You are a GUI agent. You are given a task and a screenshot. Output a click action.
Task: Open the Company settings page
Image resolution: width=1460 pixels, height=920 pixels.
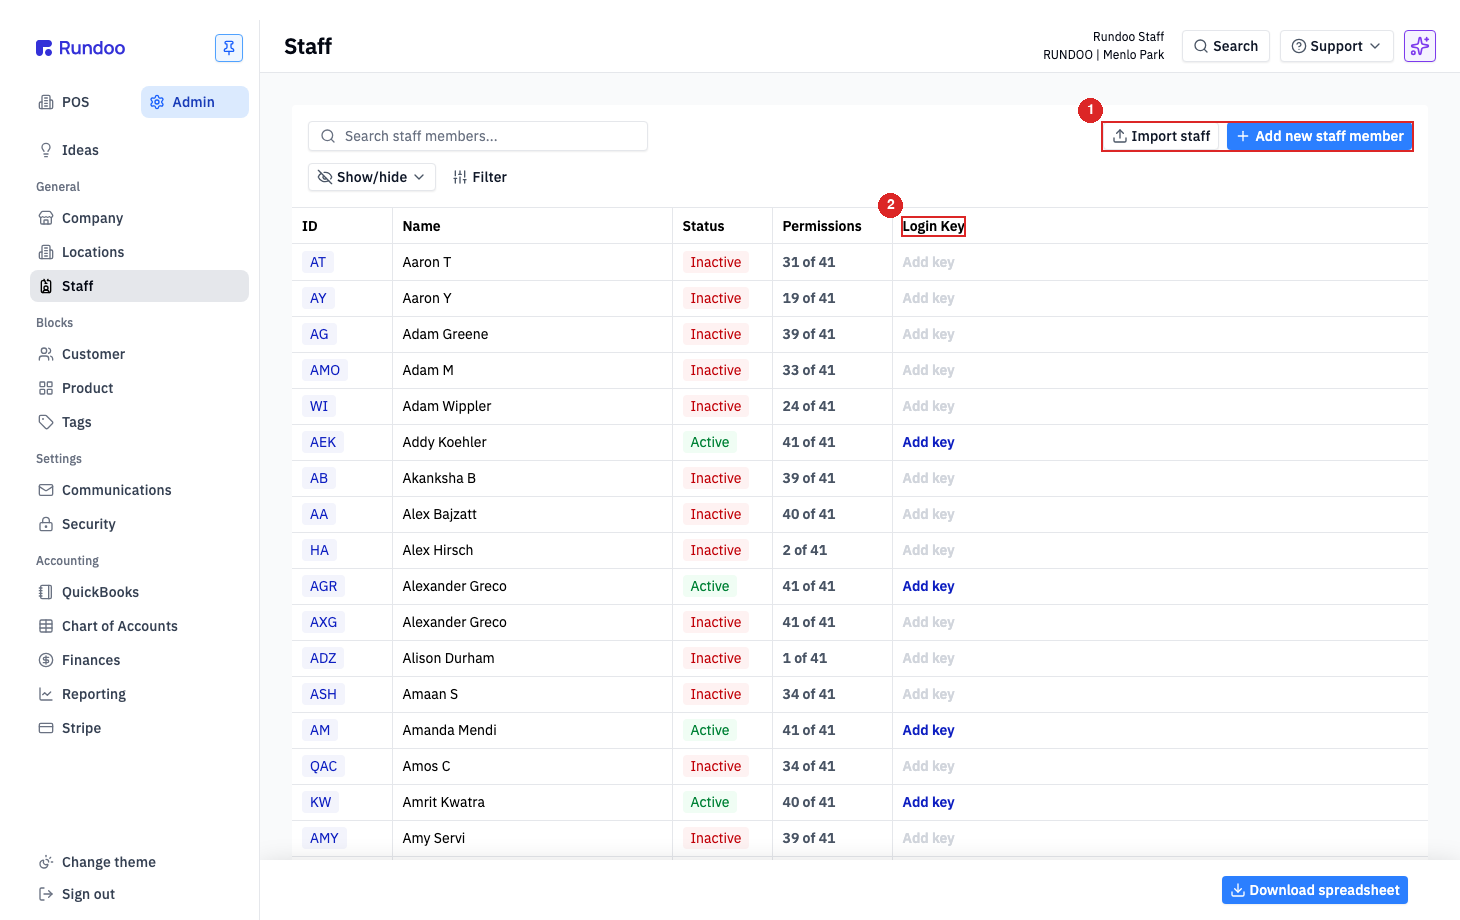point(92,218)
